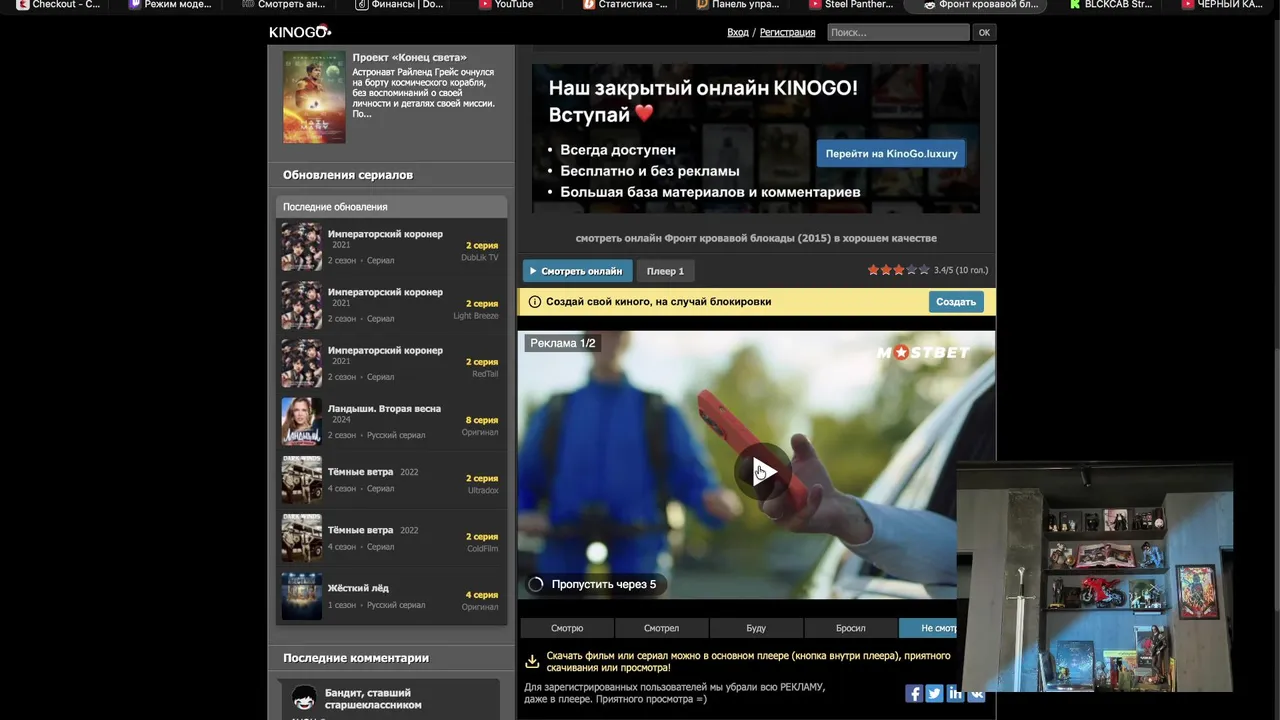The height and width of the screenshot is (720, 1280).
Task: Open the YouTube browser tab
Action: click(x=506, y=5)
